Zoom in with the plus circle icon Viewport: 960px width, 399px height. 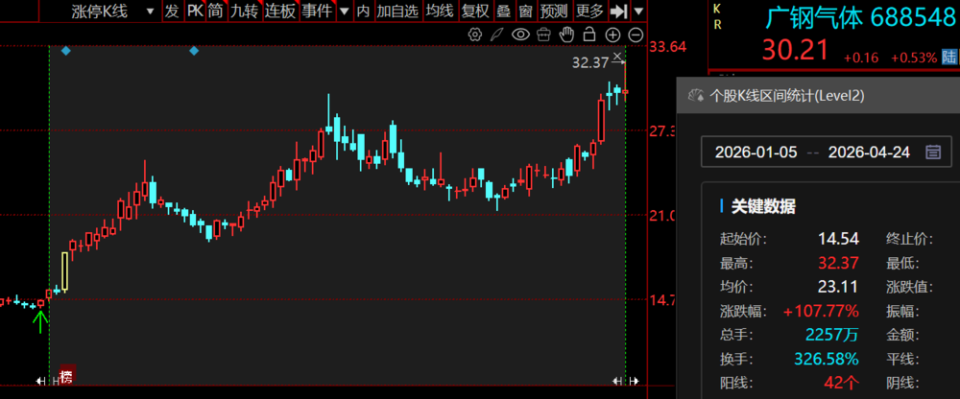613,35
